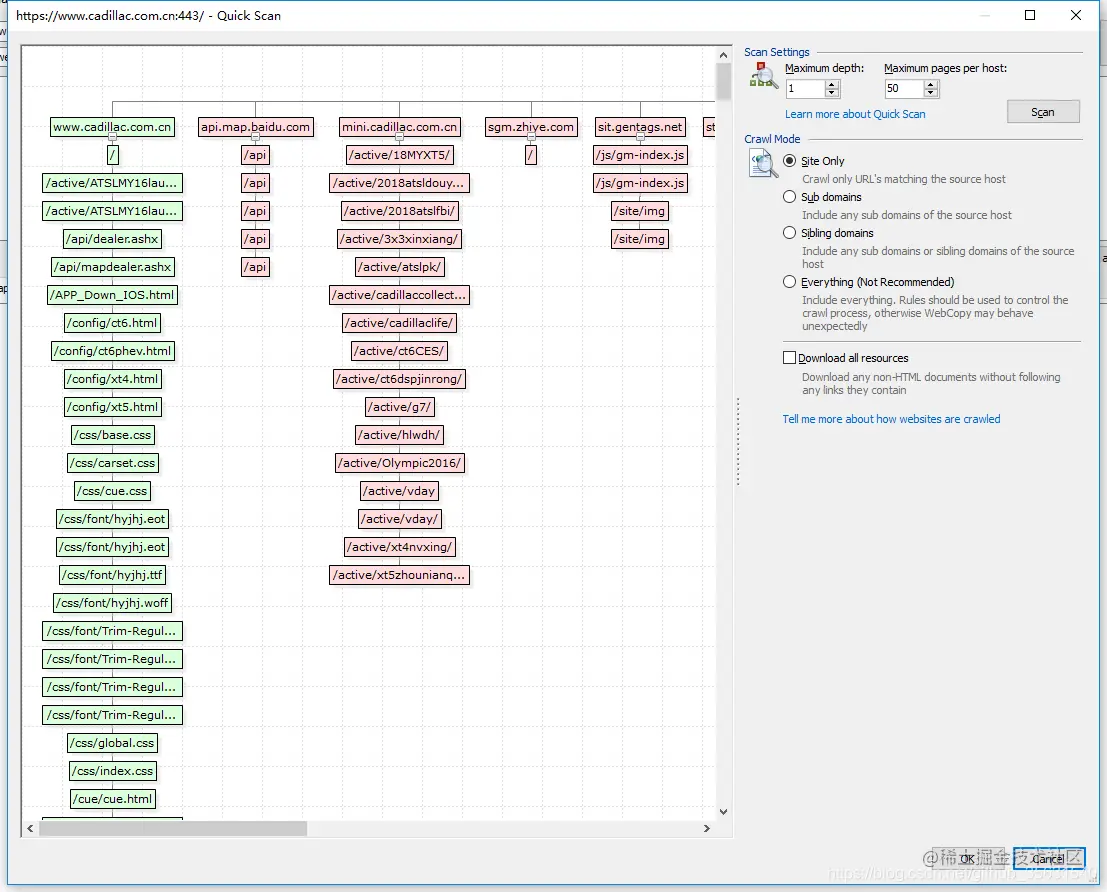1107x892 pixels.
Task: Click the vertical scrollbar down arrow
Action: tap(723, 811)
